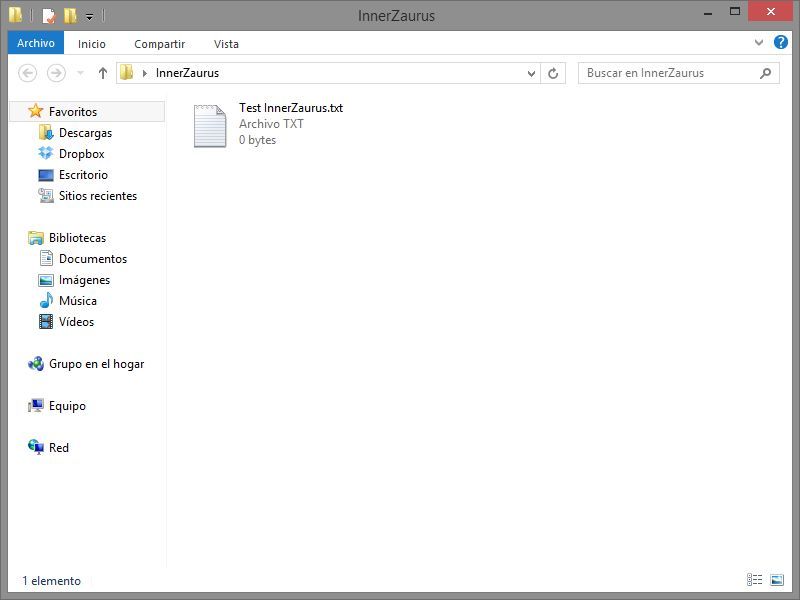Click the Vídeos film icon
This screenshot has width=800, height=600.
coord(46,321)
